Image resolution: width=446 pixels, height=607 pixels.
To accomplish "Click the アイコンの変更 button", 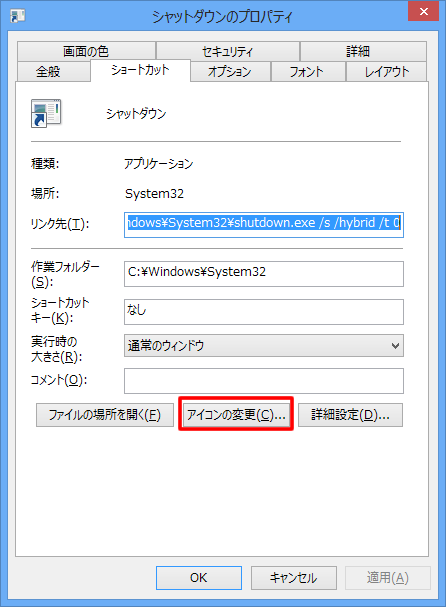I will coord(236,415).
